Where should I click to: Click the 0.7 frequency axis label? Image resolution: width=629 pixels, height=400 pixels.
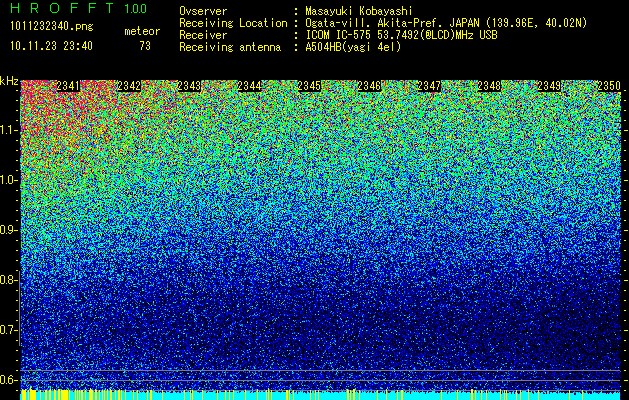coord(8,330)
